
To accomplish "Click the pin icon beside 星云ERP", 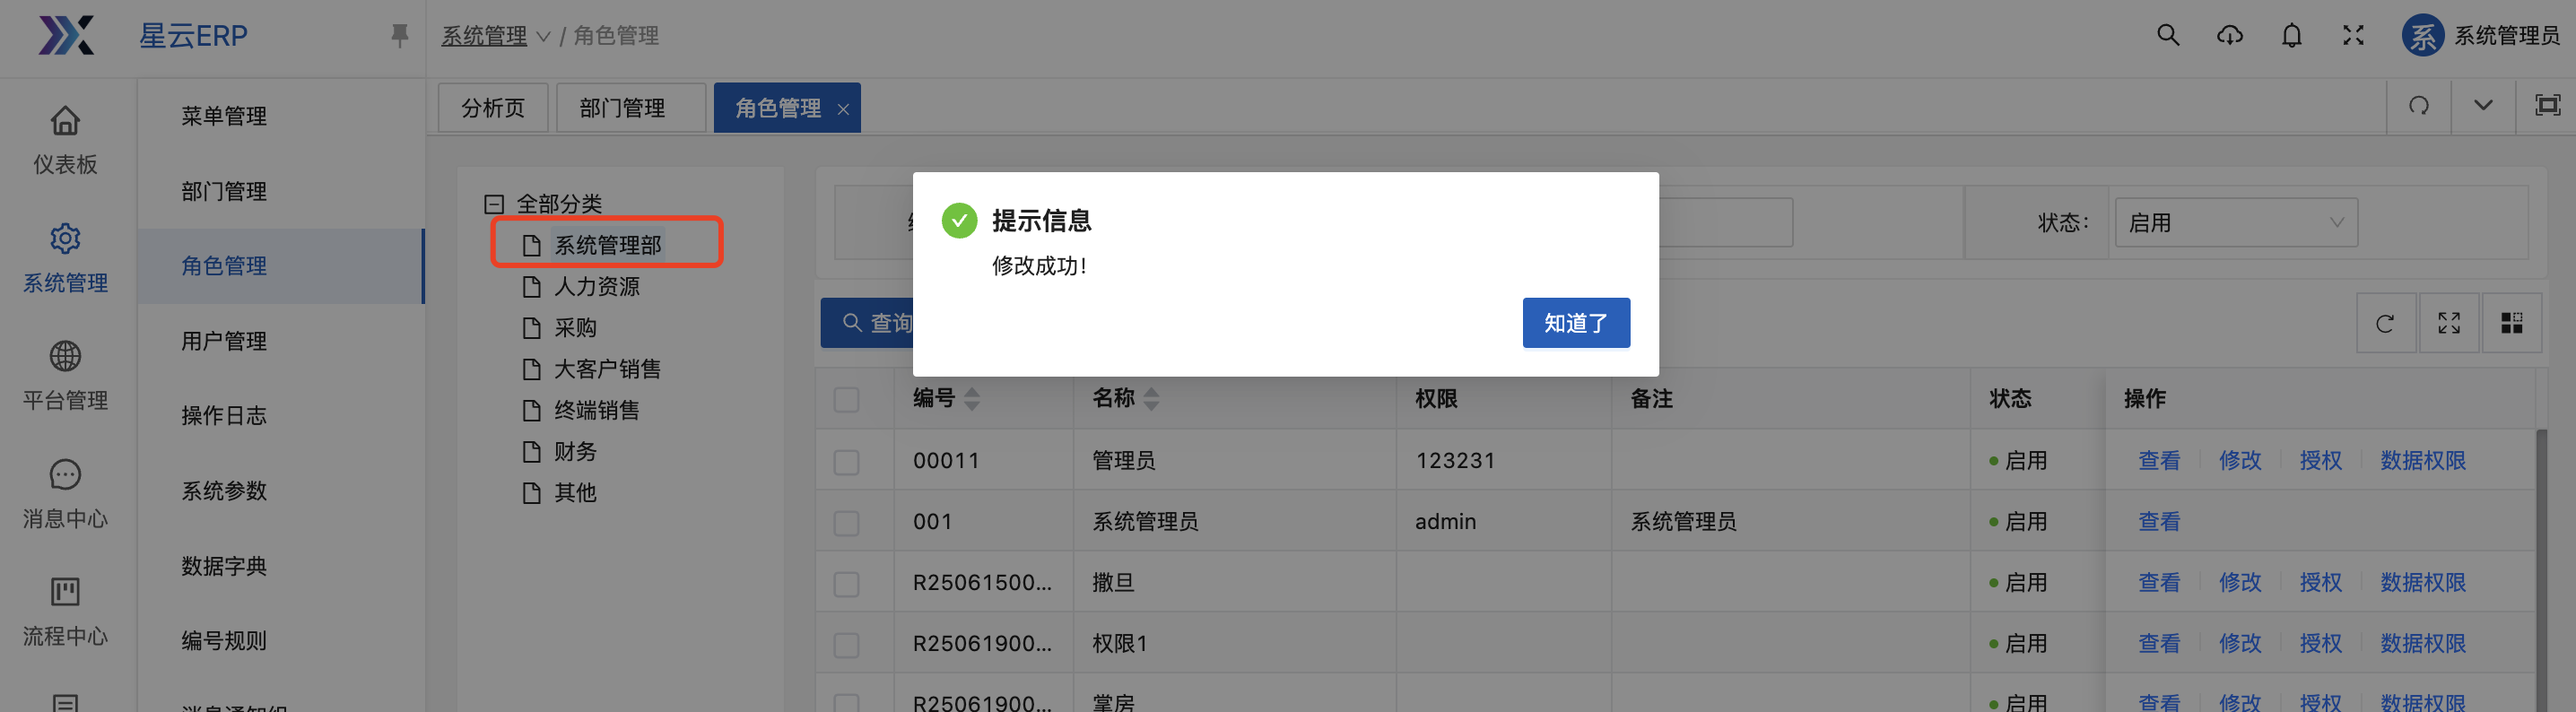I will pos(399,36).
